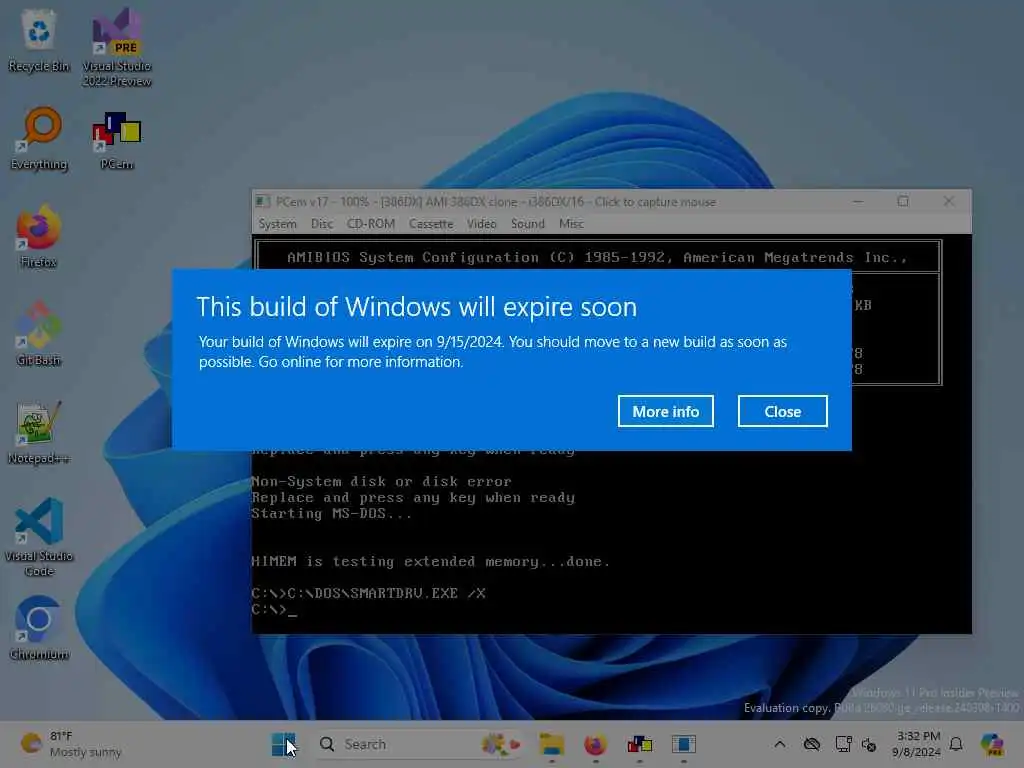Click the More info button
Screen dimensions: 1024x768
tap(665, 411)
